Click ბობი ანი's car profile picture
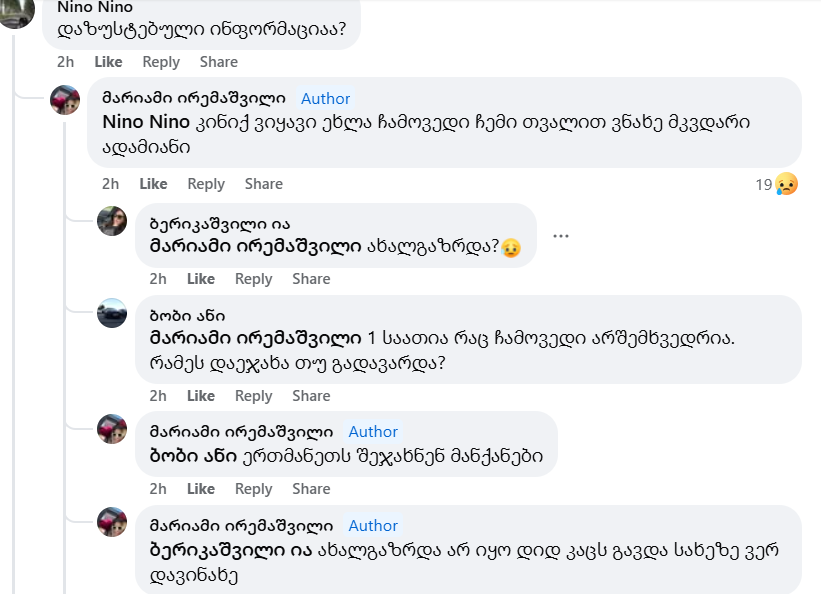The image size is (821, 594). coord(112,313)
